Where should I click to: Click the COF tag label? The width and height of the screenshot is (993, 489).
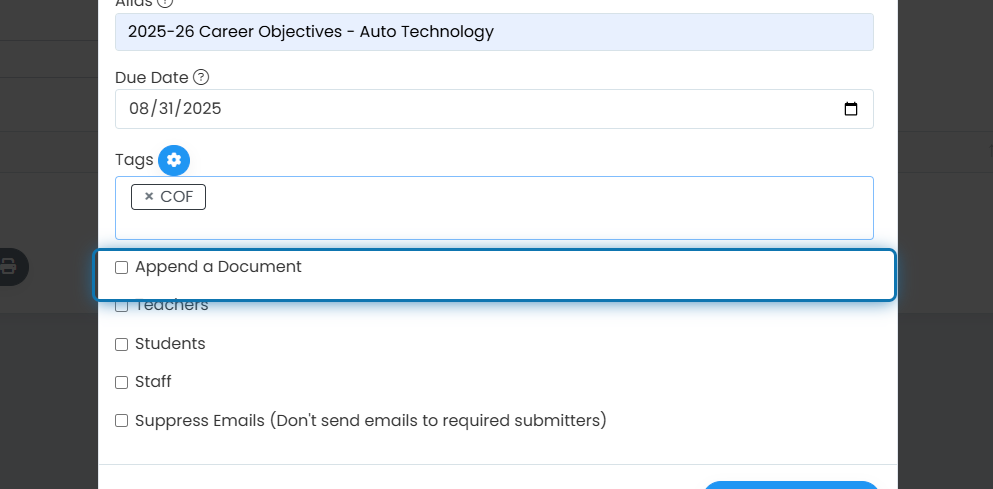pos(177,197)
